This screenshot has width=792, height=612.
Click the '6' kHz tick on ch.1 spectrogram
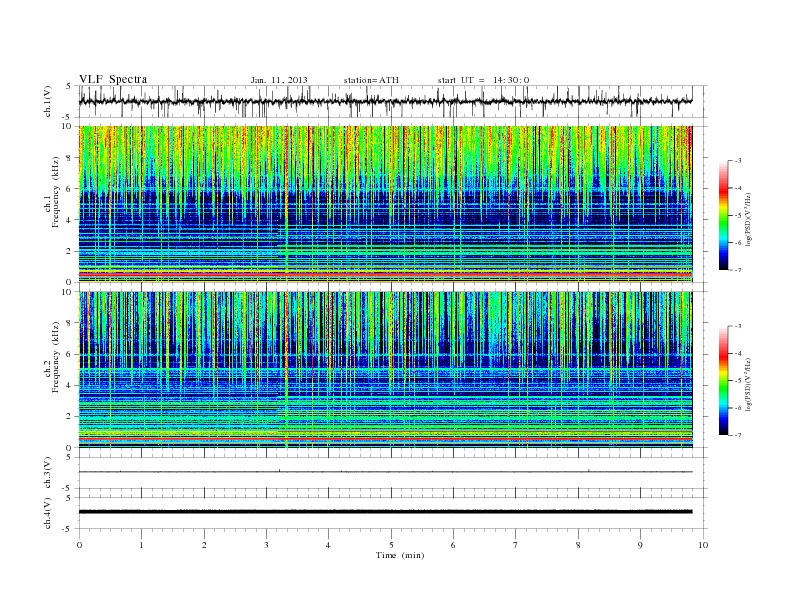[x=70, y=189]
